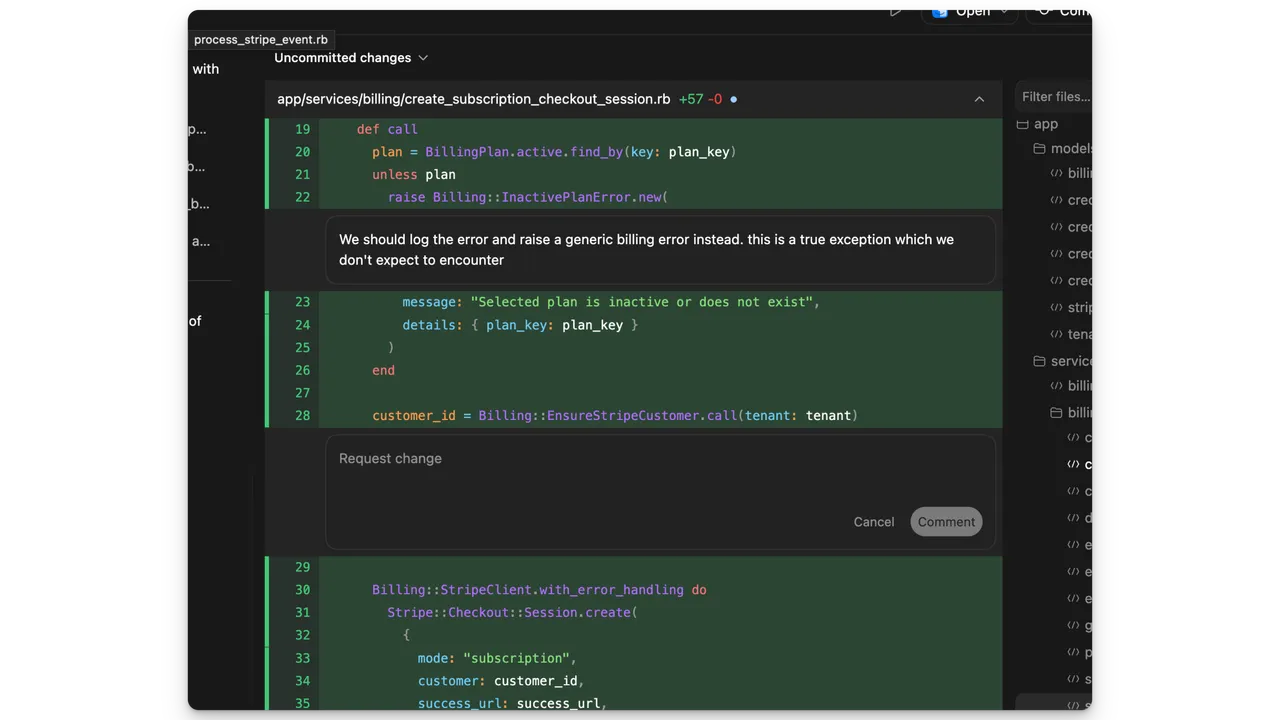The height and width of the screenshot is (720, 1280).
Task: Click line number 19
Action: point(302,129)
